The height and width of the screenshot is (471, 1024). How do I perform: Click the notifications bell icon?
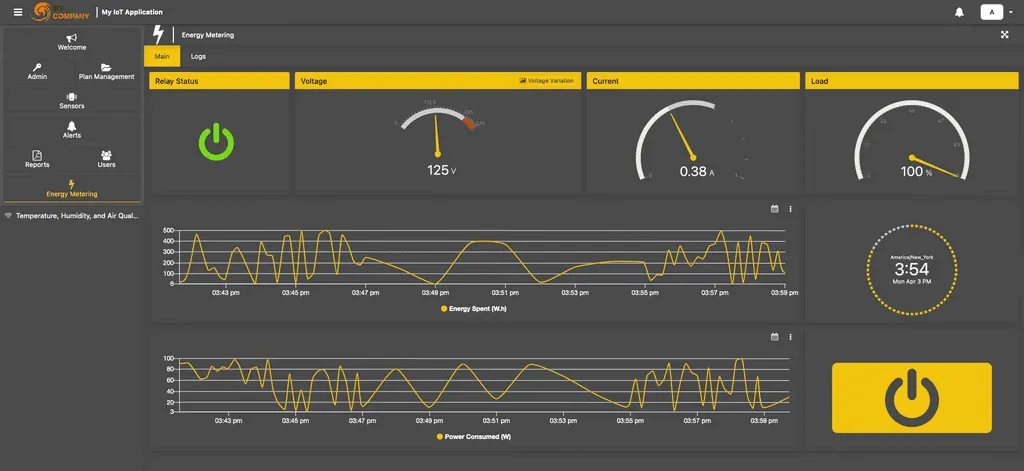959,12
